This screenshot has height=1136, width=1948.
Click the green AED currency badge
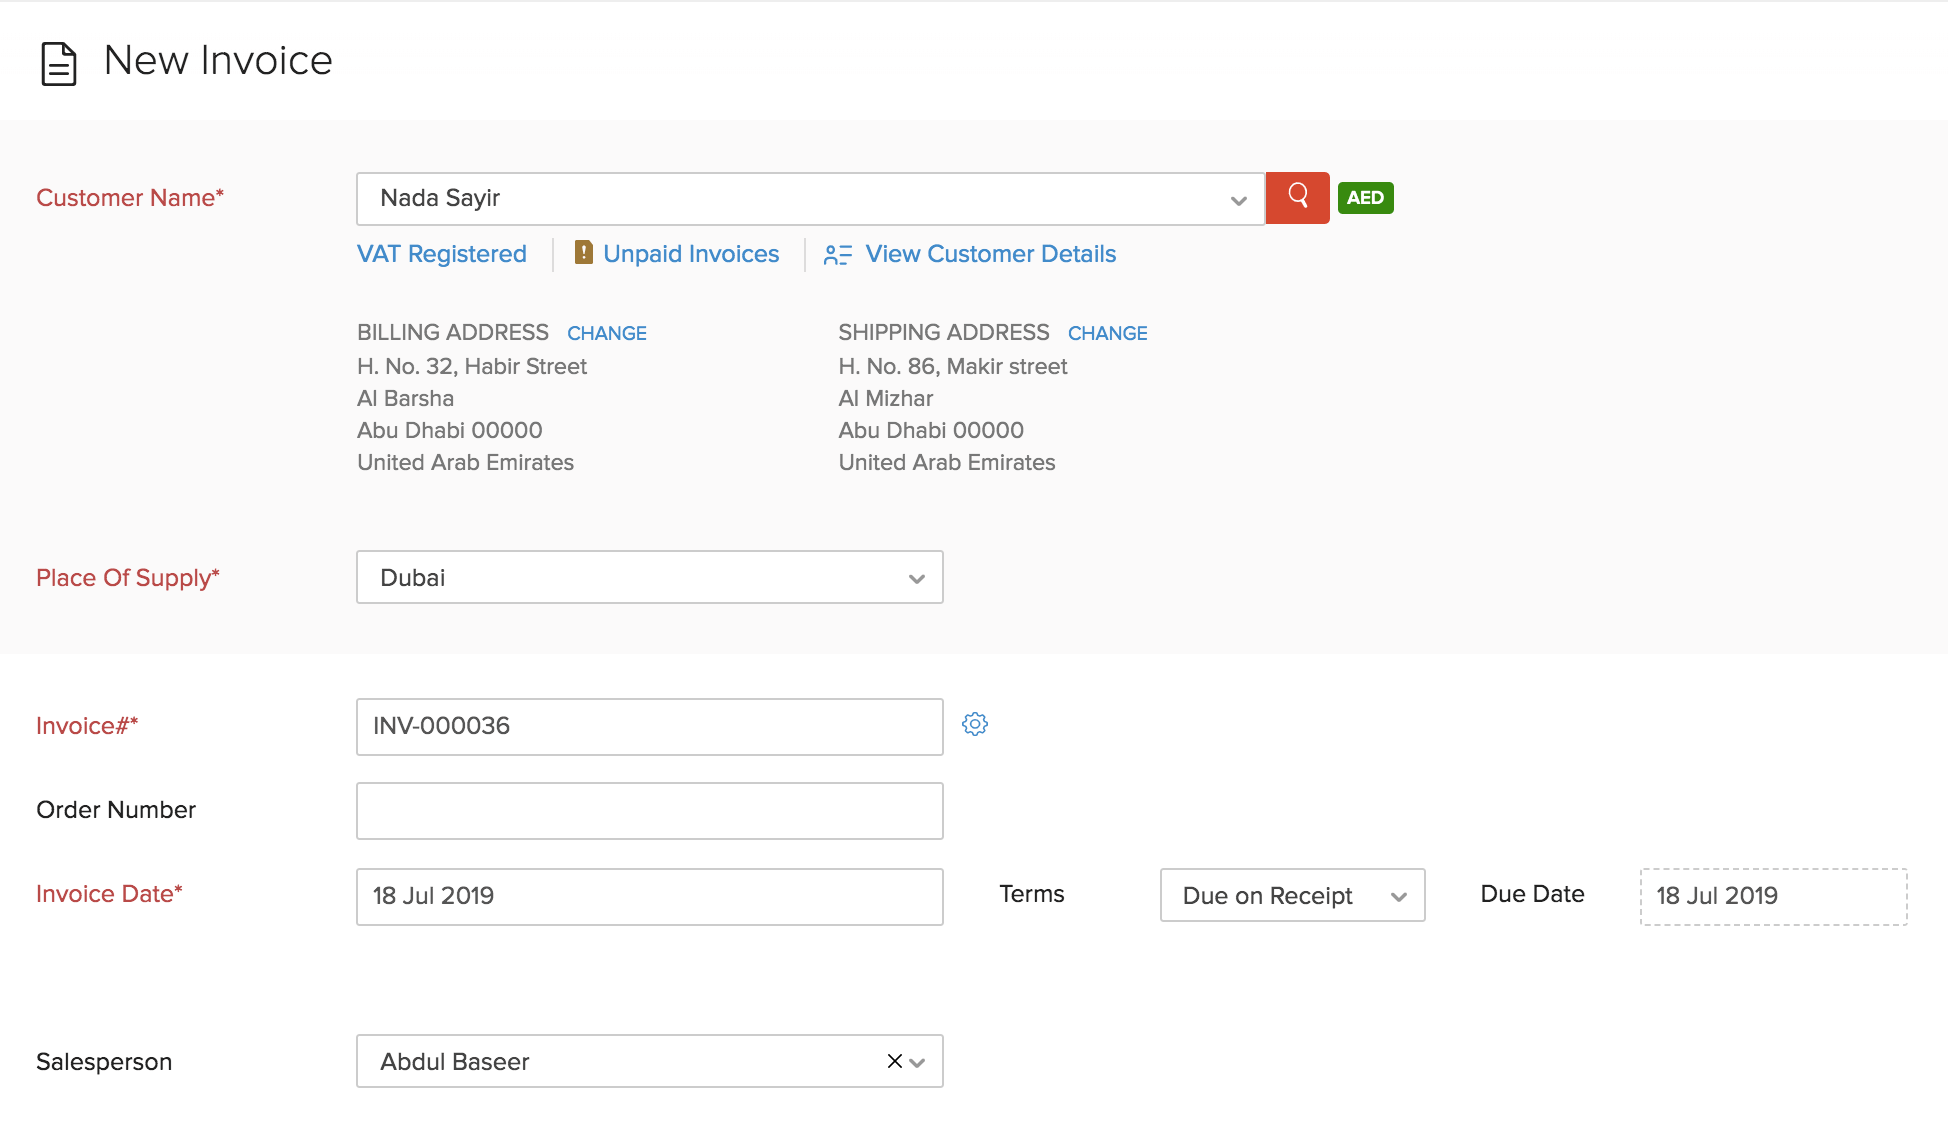[x=1365, y=198]
